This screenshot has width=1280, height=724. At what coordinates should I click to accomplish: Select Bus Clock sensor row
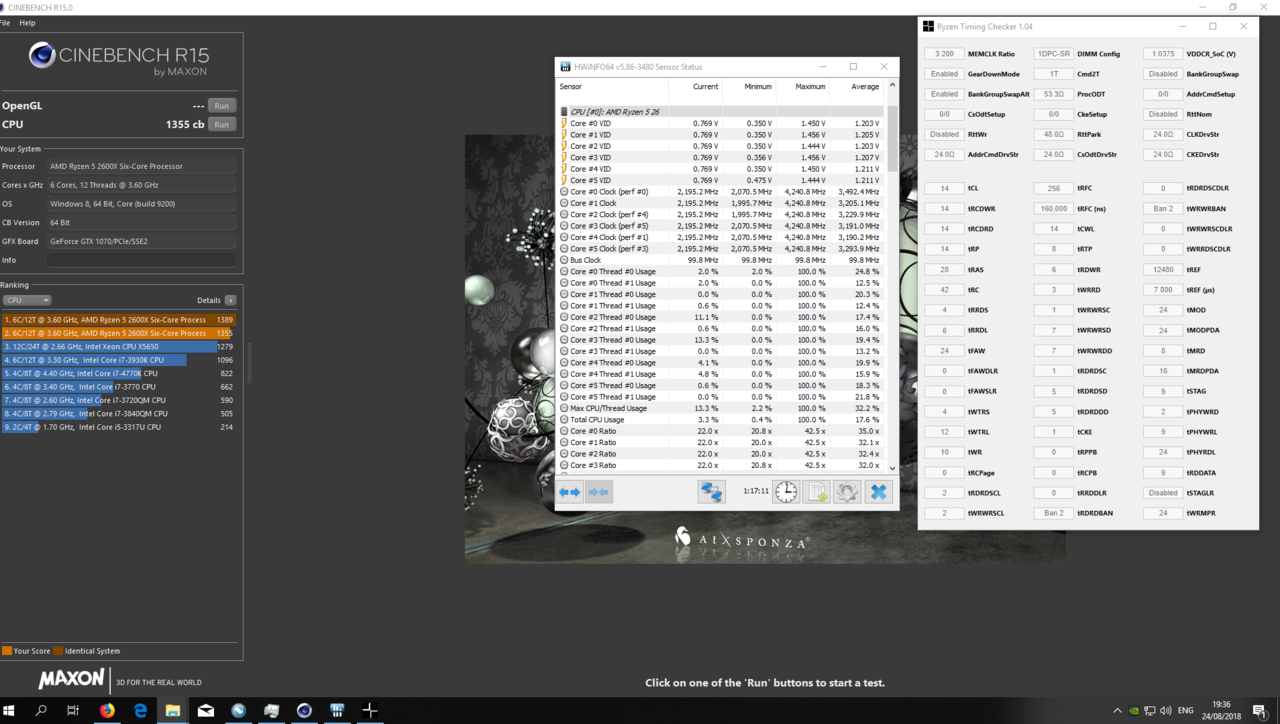coord(721,260)
